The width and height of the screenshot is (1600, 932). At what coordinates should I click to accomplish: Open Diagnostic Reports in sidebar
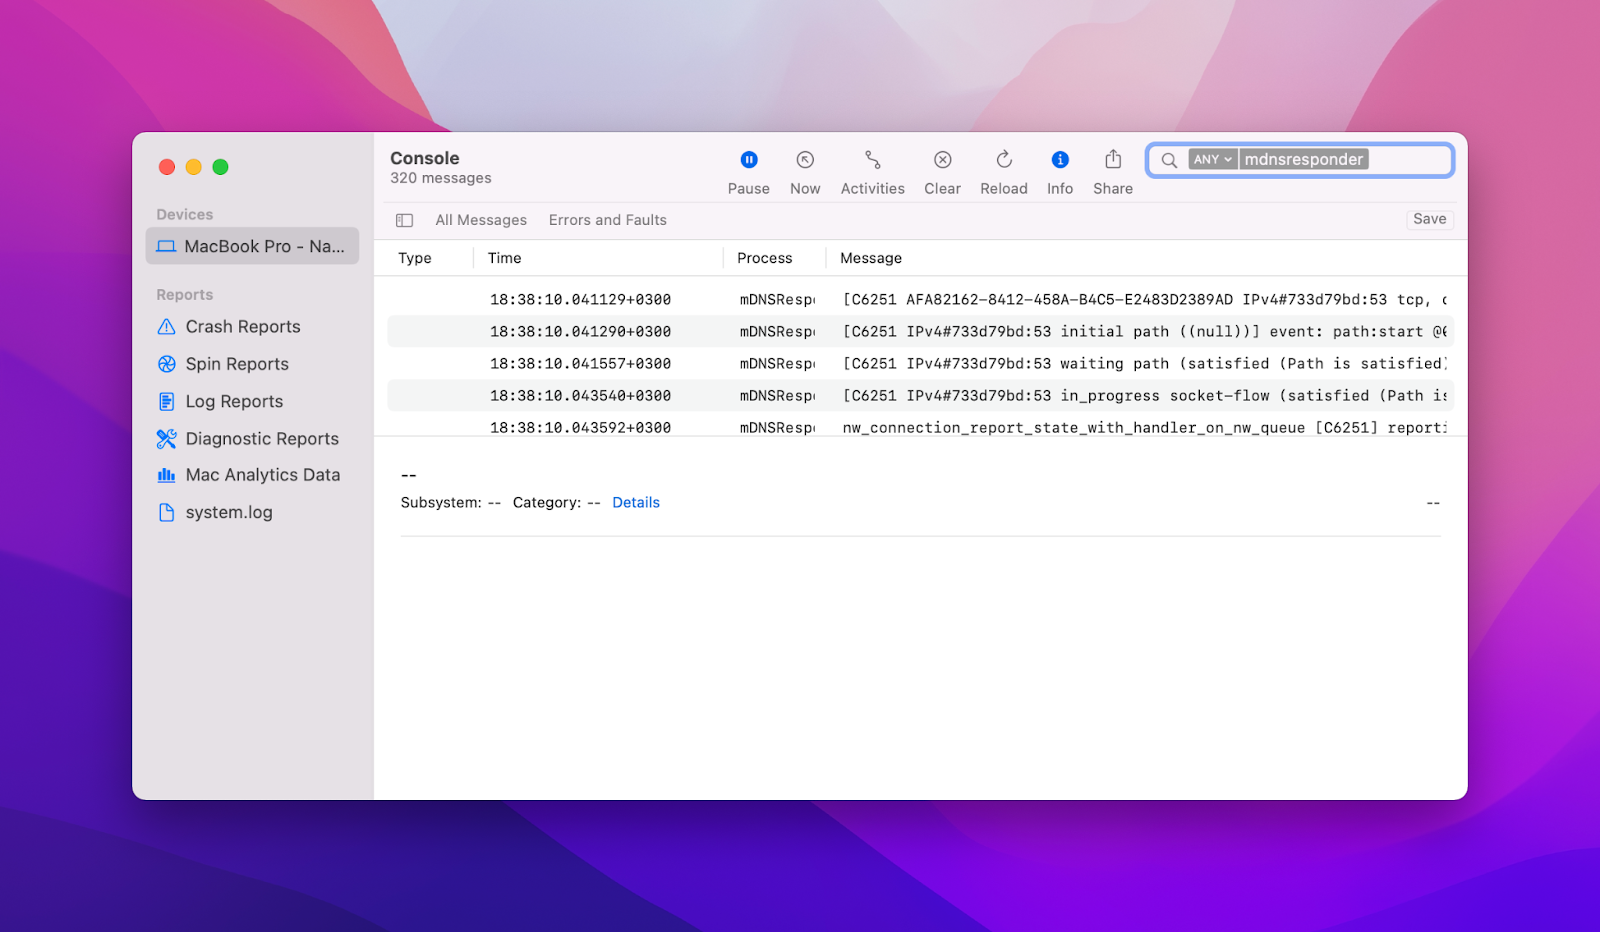(x=262, y=438)
